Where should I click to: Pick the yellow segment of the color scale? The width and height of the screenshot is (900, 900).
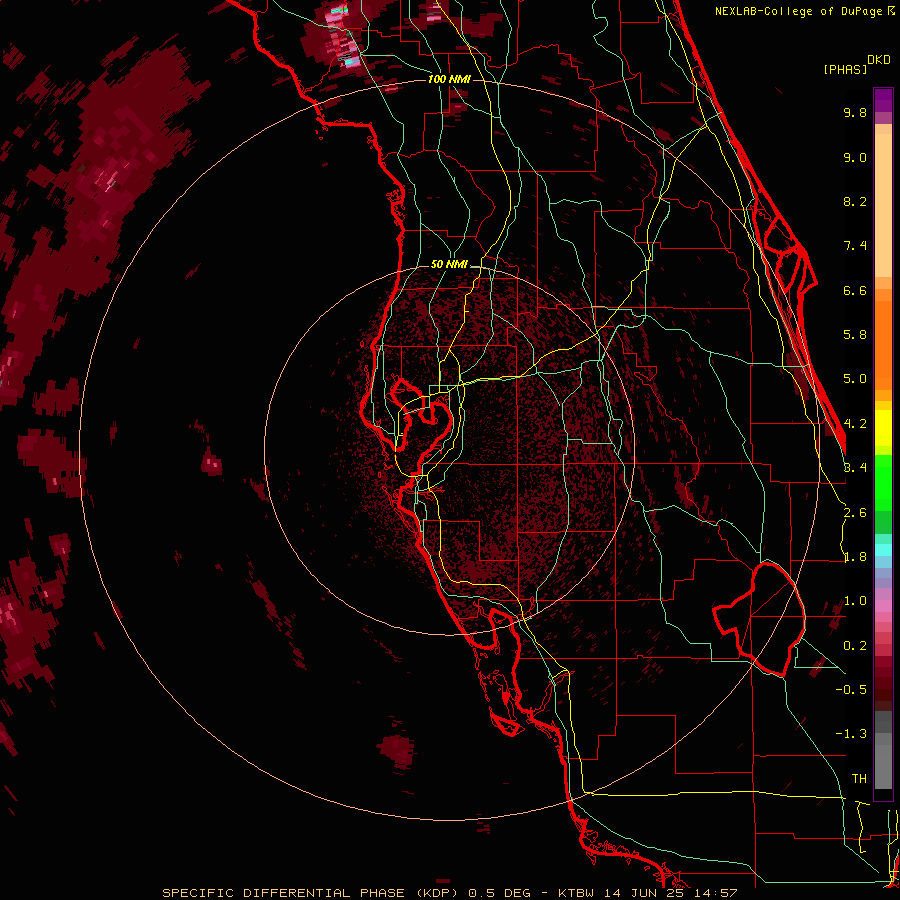tap(883, 428)
